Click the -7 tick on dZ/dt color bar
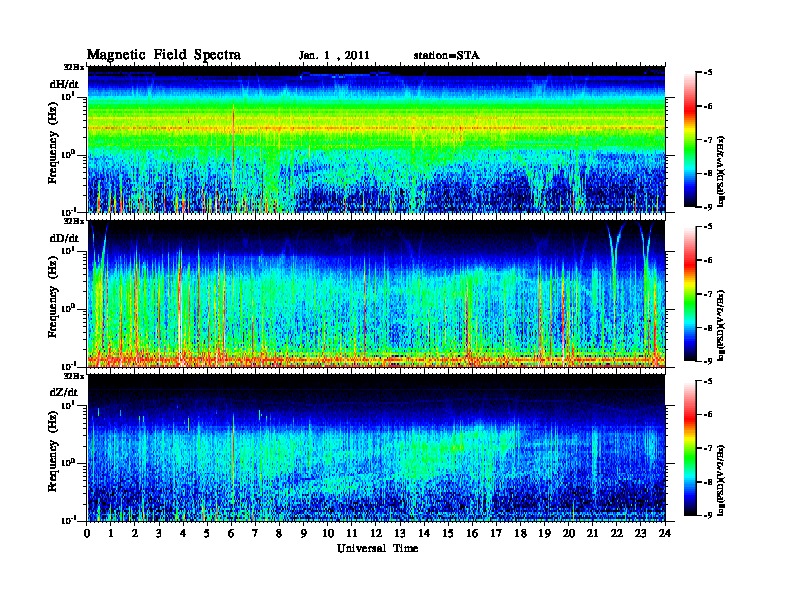 pyautogui.click(x=708, y=448)
